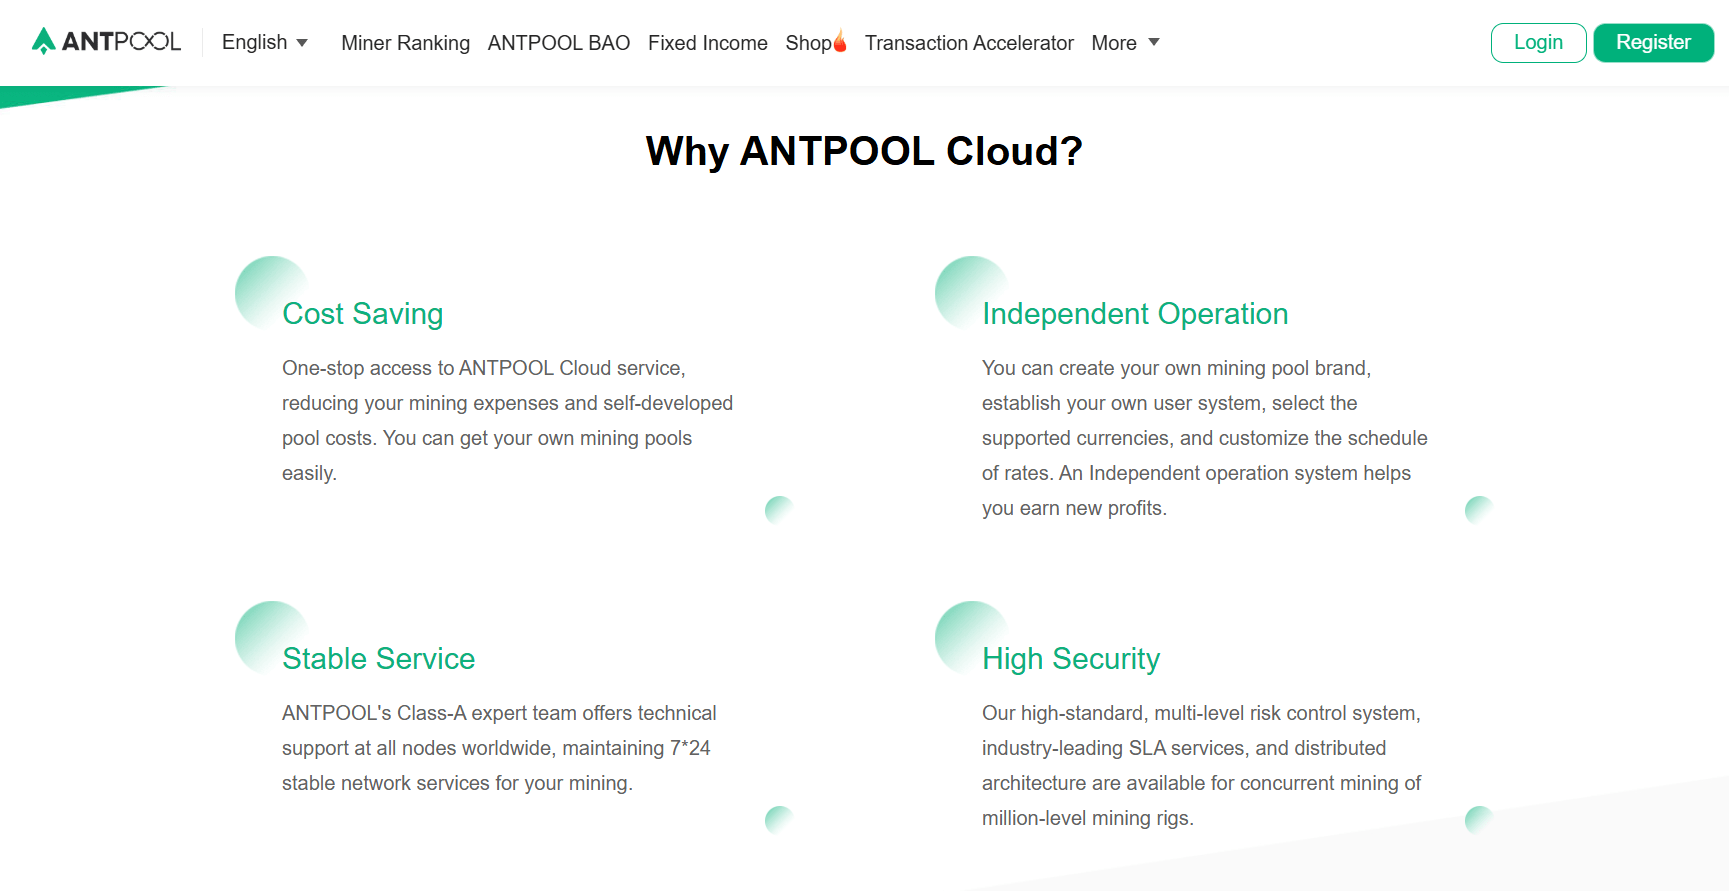The width and height of the screenshot is (1729, 891).
Task: Expand the More menu
Action: coord(1125,43)
